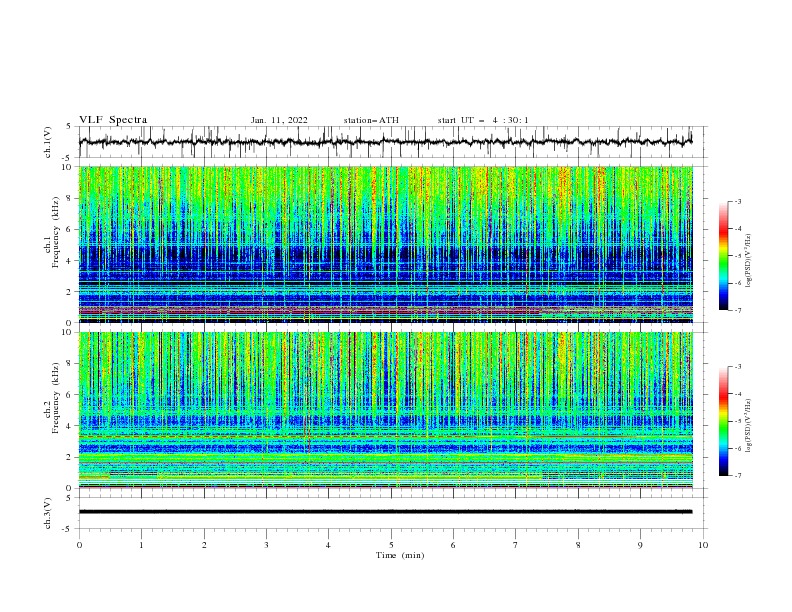Click the ch.2 color bar's log(PSD) label
792x612 pixels.
749,425
